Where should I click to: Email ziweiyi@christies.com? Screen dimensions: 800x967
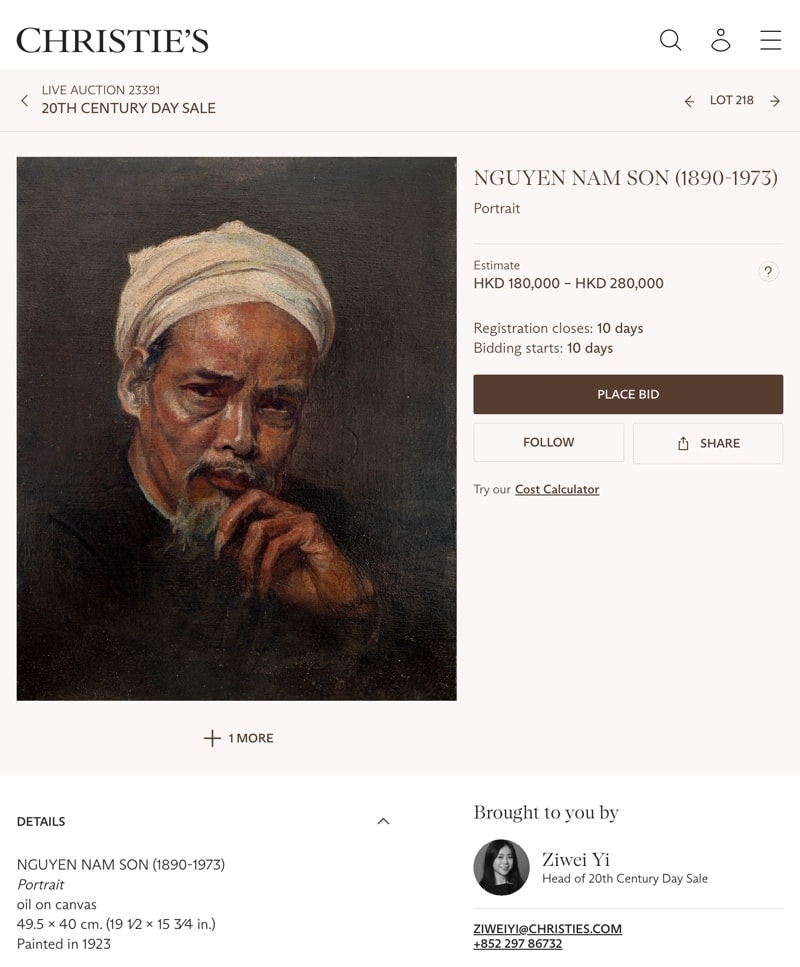point(547,929)
